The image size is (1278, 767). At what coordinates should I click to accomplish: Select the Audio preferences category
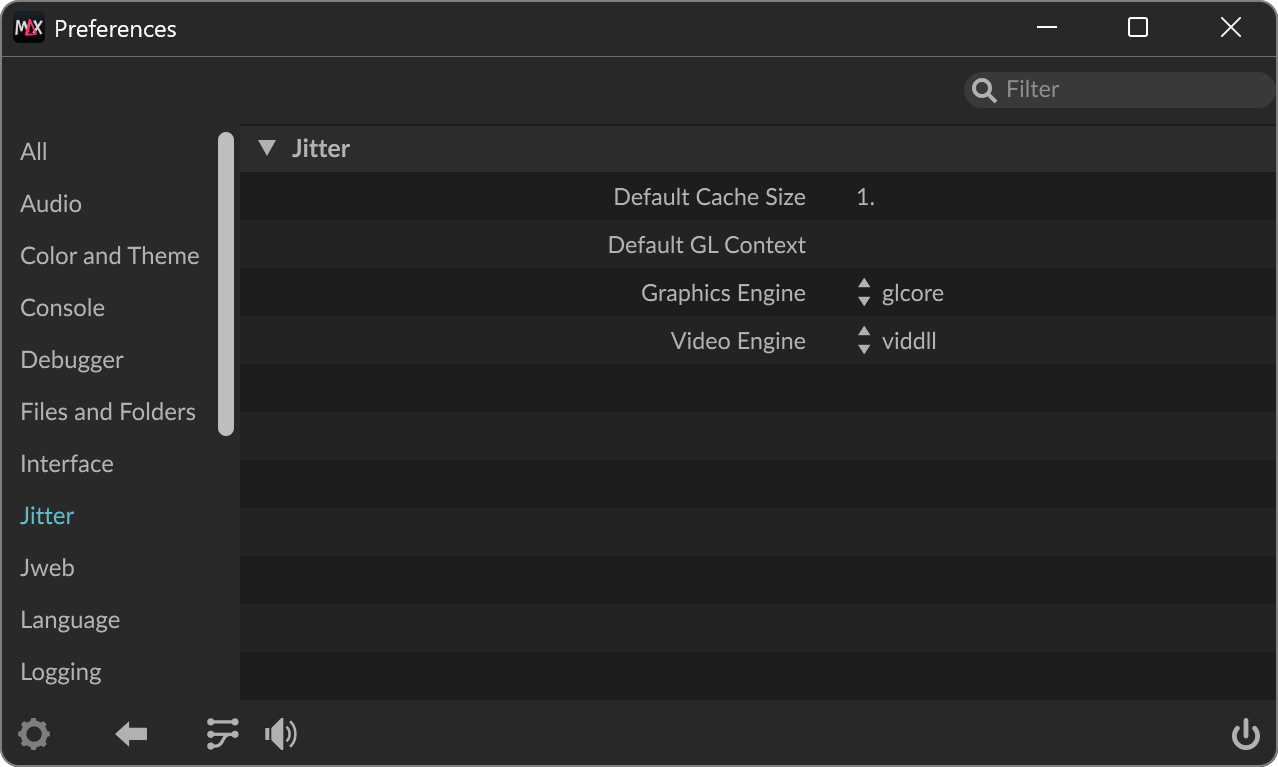pos(50,203)
